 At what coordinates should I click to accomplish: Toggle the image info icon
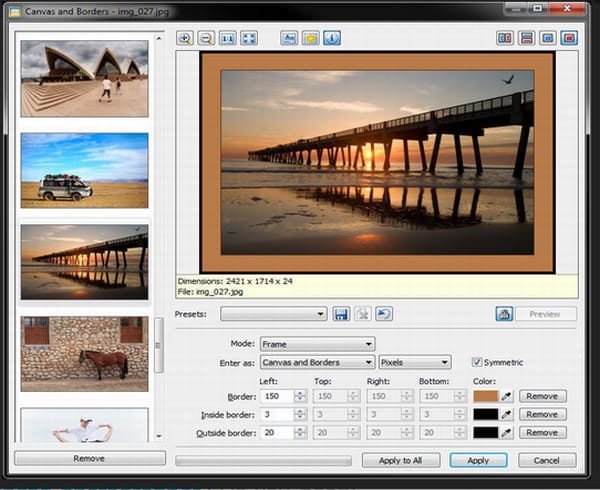[x=332, y=38]
